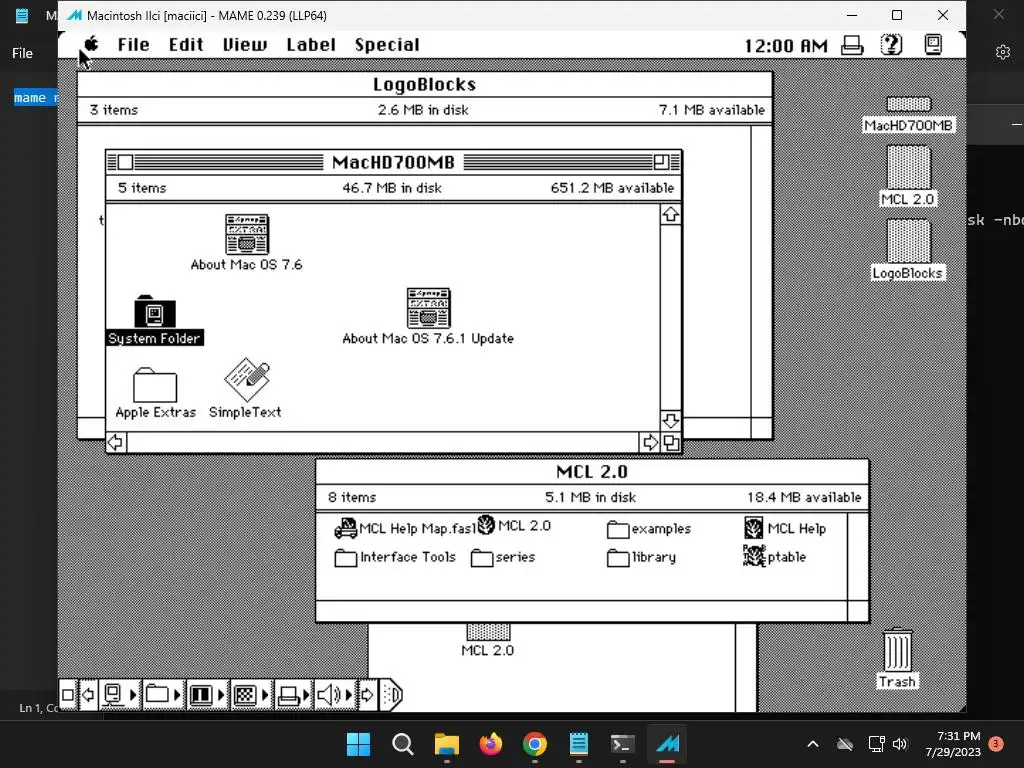Select the About Mac OS 7.6 document icon
1024x768 pixels.
tap(247, 234)
